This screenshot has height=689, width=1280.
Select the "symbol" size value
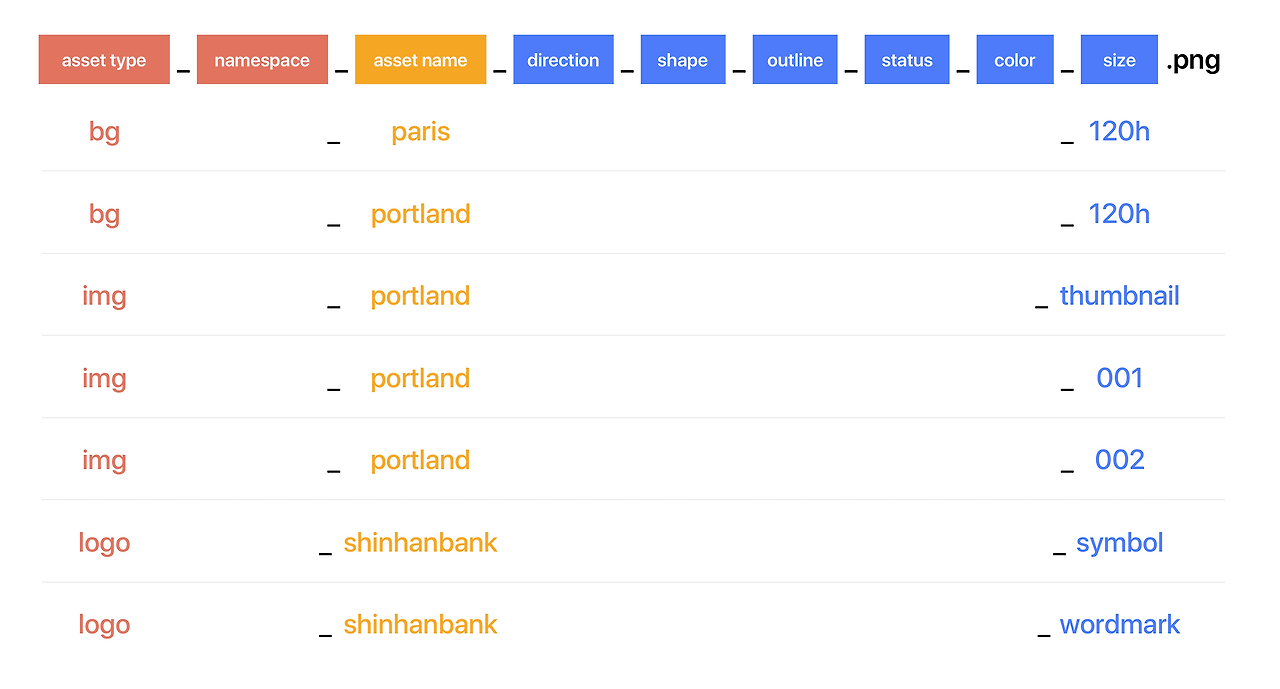pyautogui.click(x=1119, y=543)
